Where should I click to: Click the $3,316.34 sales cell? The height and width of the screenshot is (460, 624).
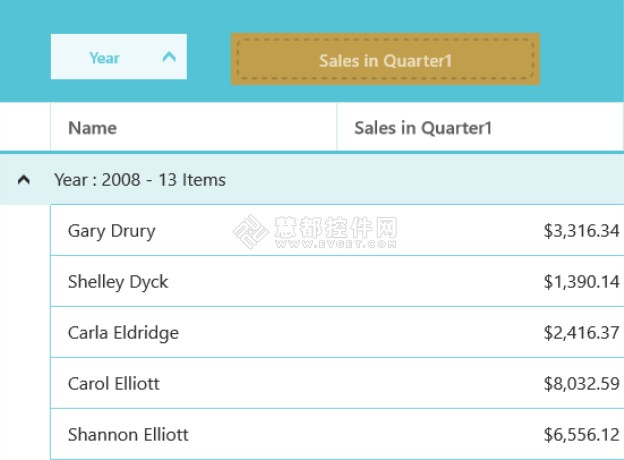[x=480, y=230]
